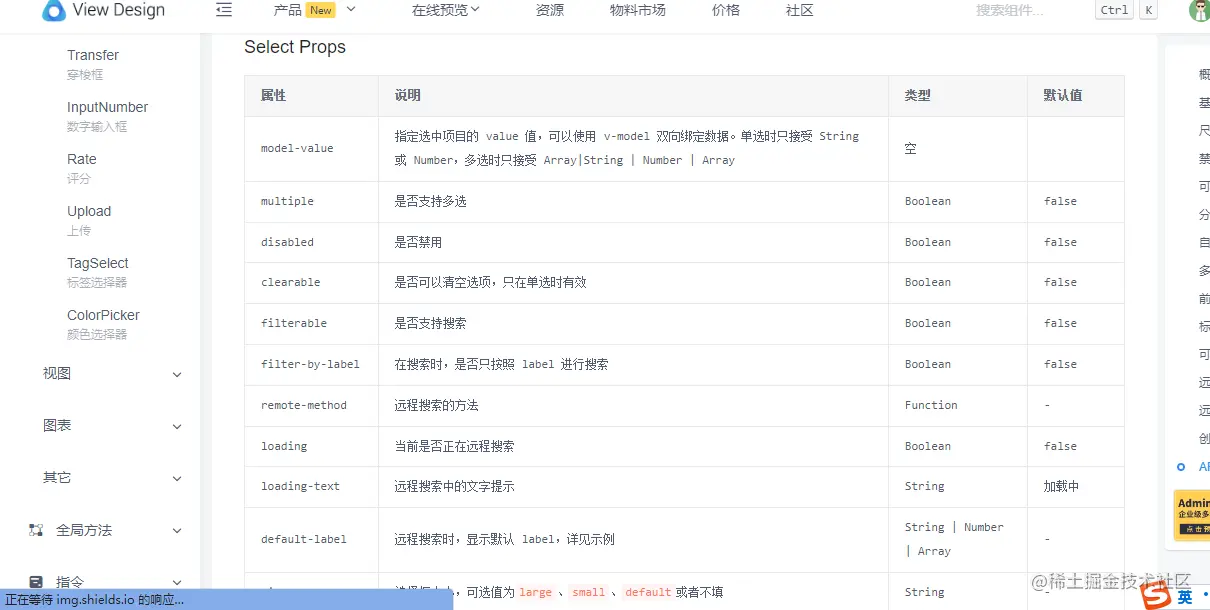The height and width of the screenshot is (610, 1210).
Task: Open the 资源 nav item
Action: [x=549, y=10]
